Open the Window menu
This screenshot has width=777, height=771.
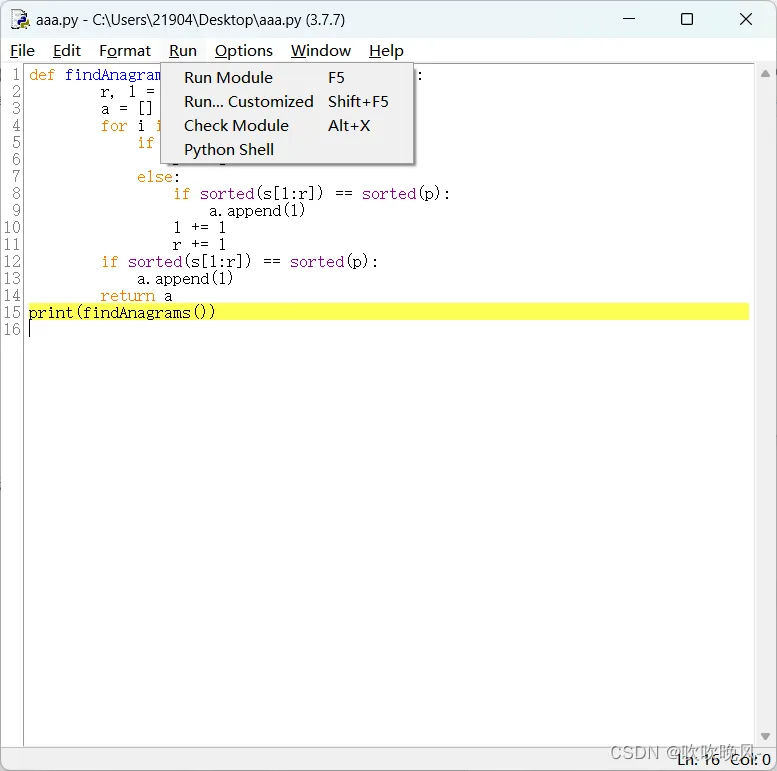click(x=321, y=51)
